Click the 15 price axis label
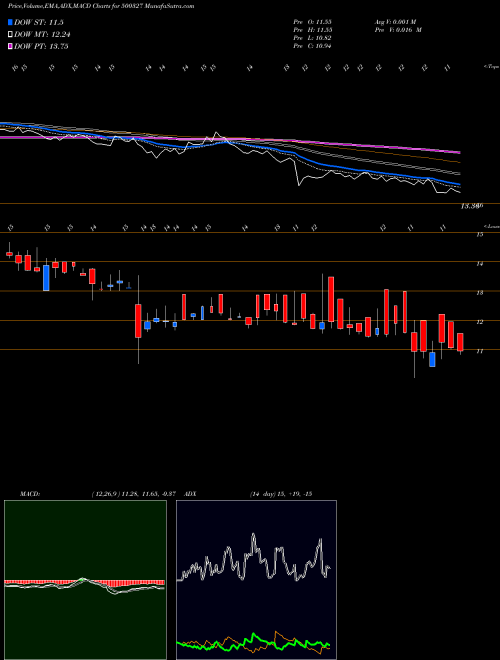The image size is (500, 660). (479, 235)
